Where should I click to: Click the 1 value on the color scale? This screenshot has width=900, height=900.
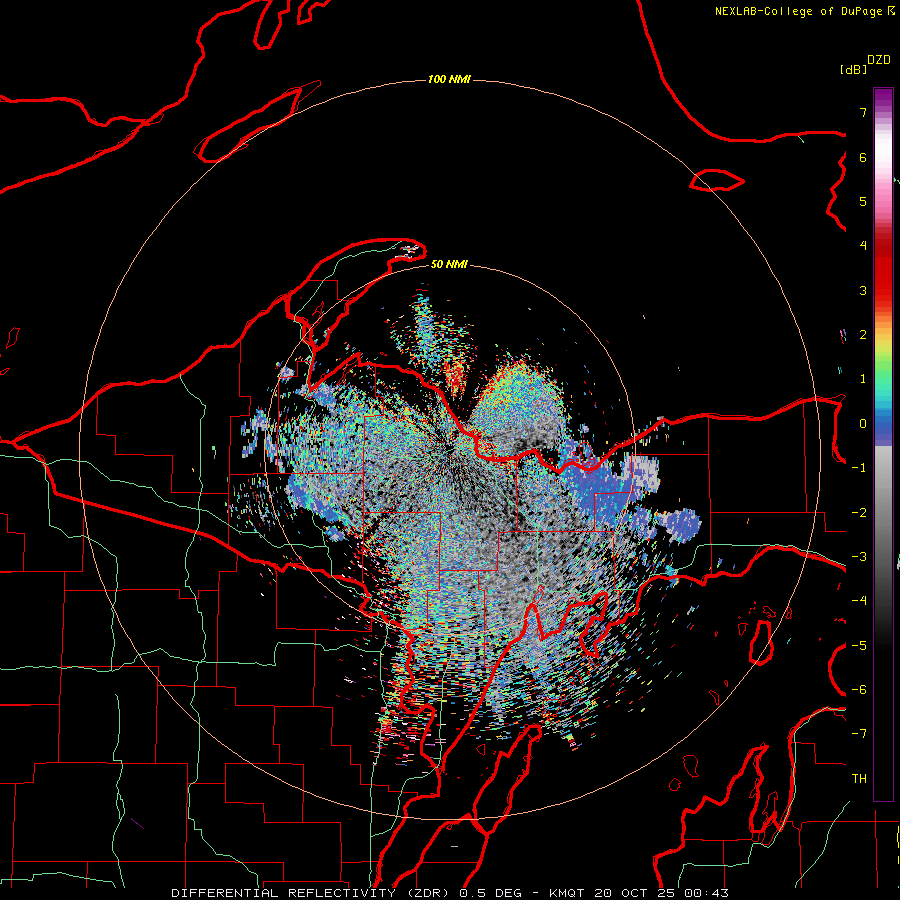tap(863, 379)
